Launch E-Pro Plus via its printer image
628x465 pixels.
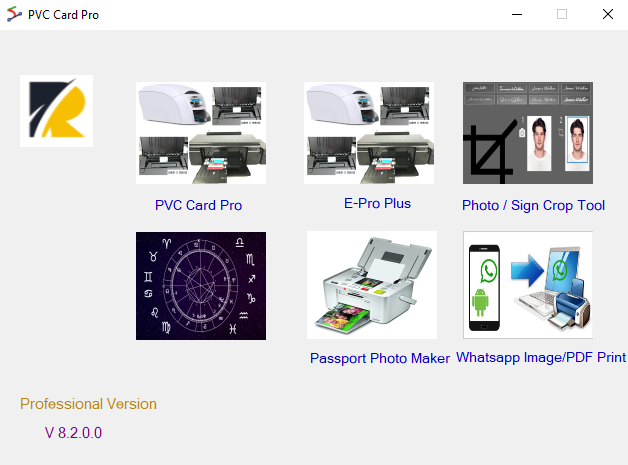(x=369, y=133)
